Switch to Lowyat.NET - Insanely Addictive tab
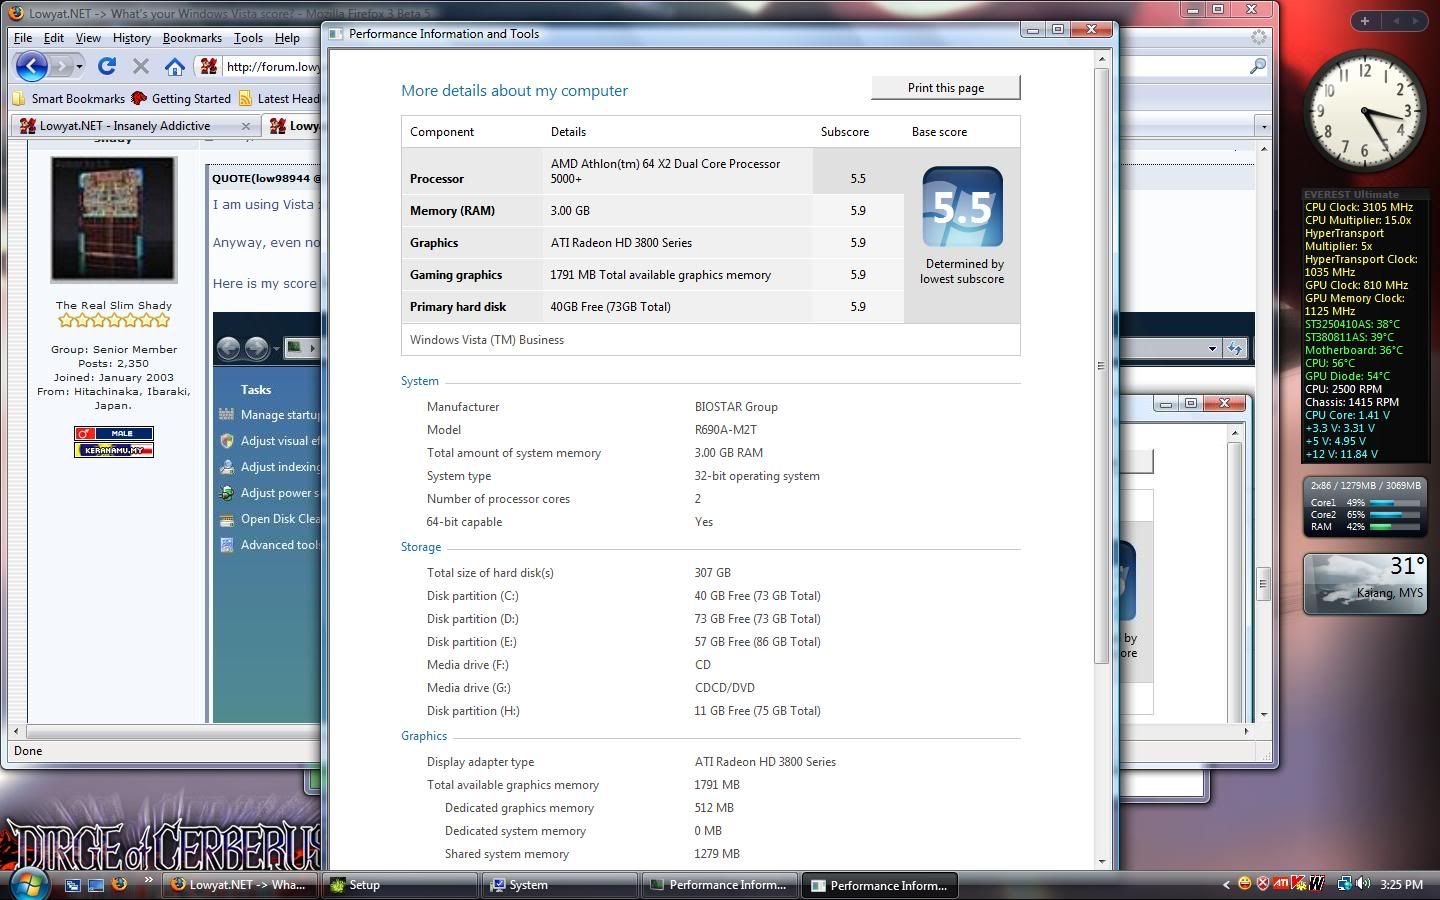Viewport: 1440px width, 900px height. click(x=125, y=126)
